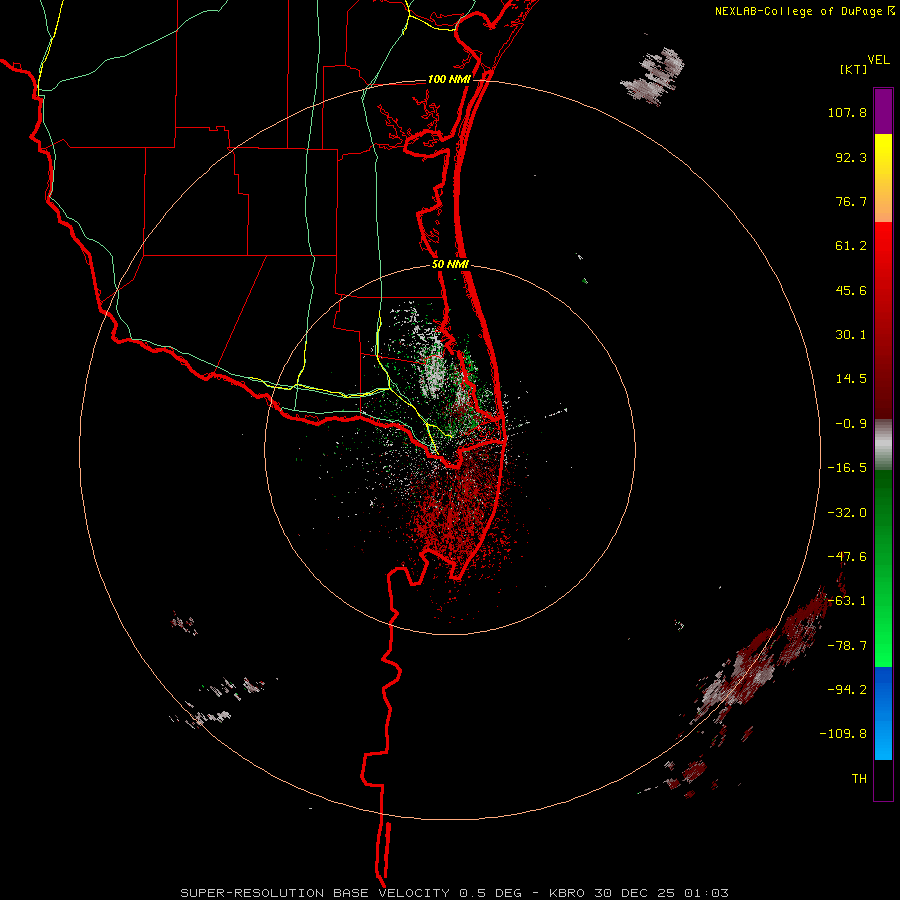Click the gray near-zero segment of the color bar
Screen dimensions: 900x900
point(883,444)
